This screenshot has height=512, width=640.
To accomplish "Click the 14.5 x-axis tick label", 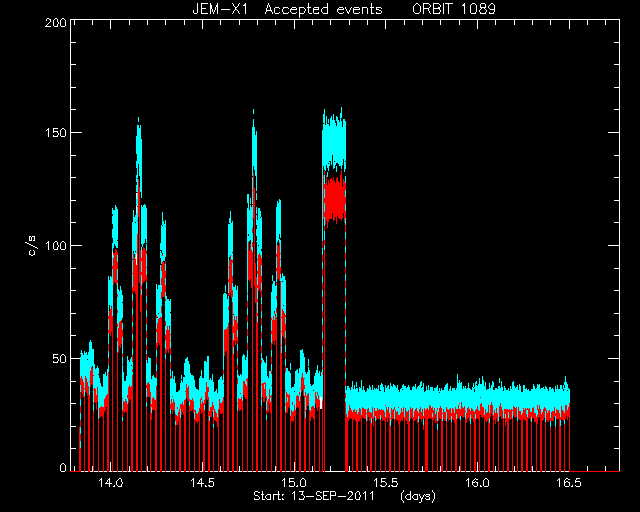I will tap(202, 483).
